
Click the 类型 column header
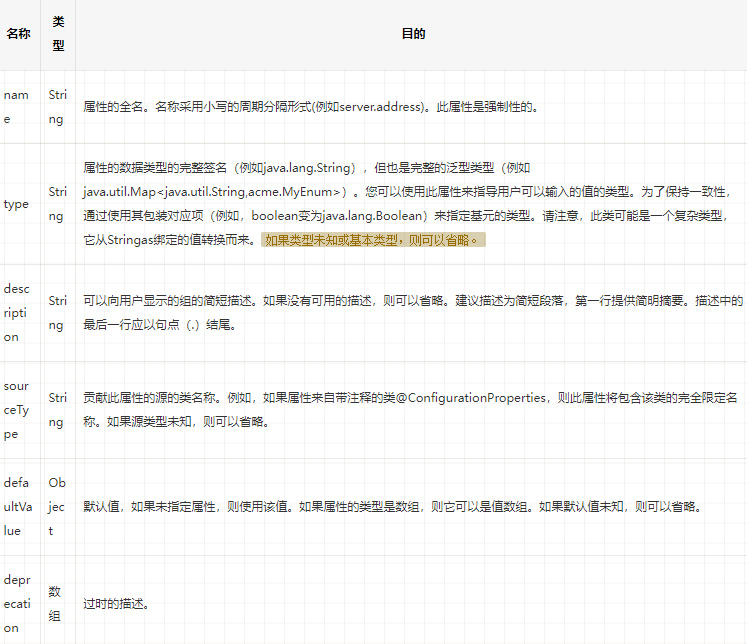tap(58, 34)
